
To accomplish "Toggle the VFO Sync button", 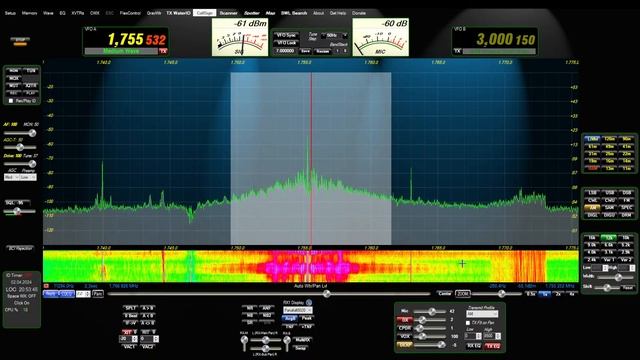I will [286, 36].
